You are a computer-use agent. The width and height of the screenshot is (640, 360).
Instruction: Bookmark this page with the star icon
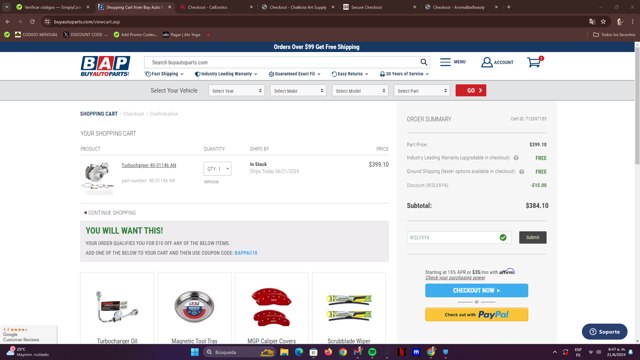point(603,22)
